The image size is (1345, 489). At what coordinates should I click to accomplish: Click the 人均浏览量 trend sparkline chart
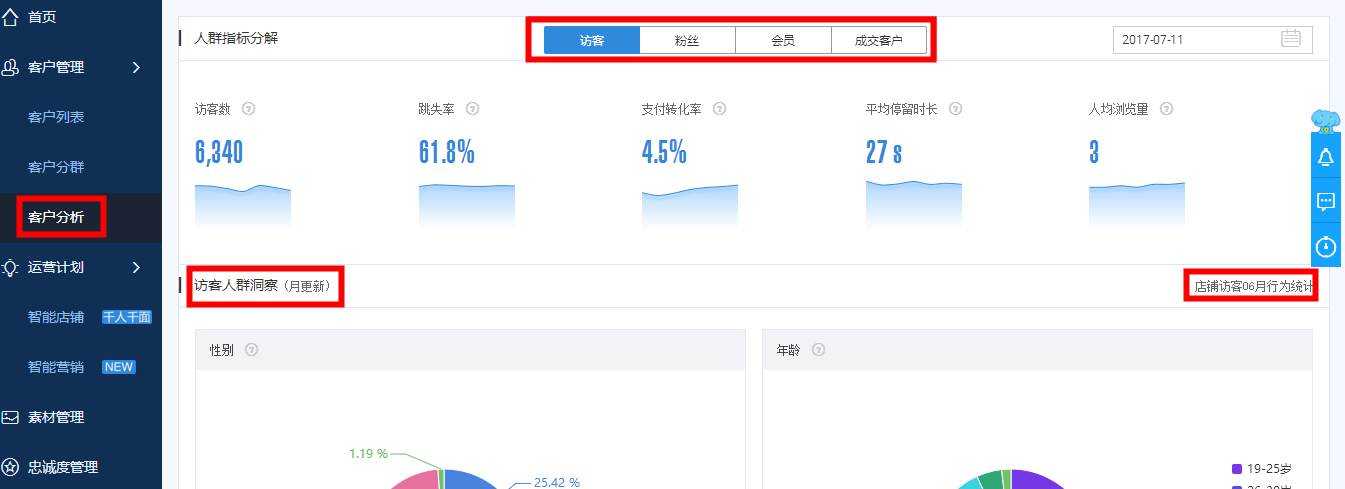coord(1137,206)
